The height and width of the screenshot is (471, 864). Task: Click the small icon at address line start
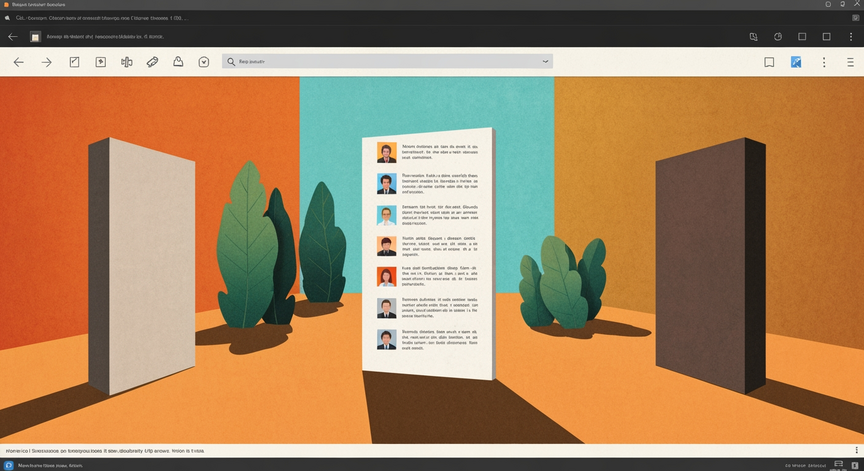pyautogui.click(x=7, y=18)
